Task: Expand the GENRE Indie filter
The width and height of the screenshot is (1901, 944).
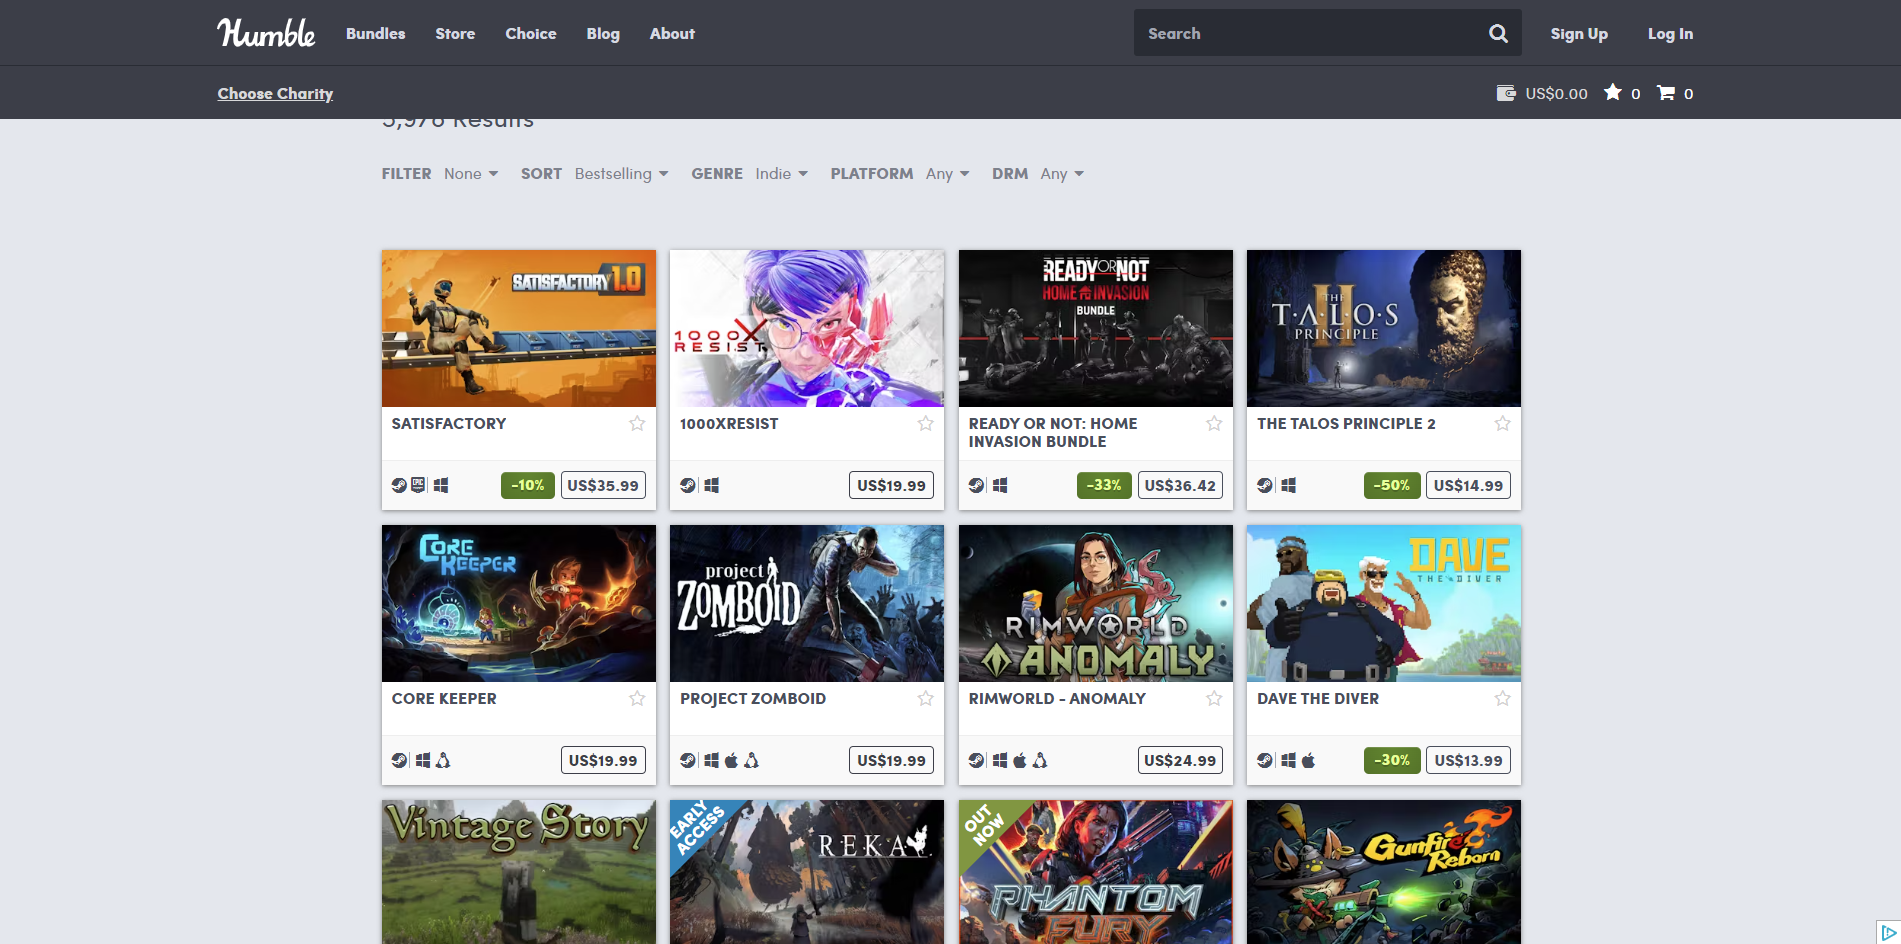Action: 781,173
